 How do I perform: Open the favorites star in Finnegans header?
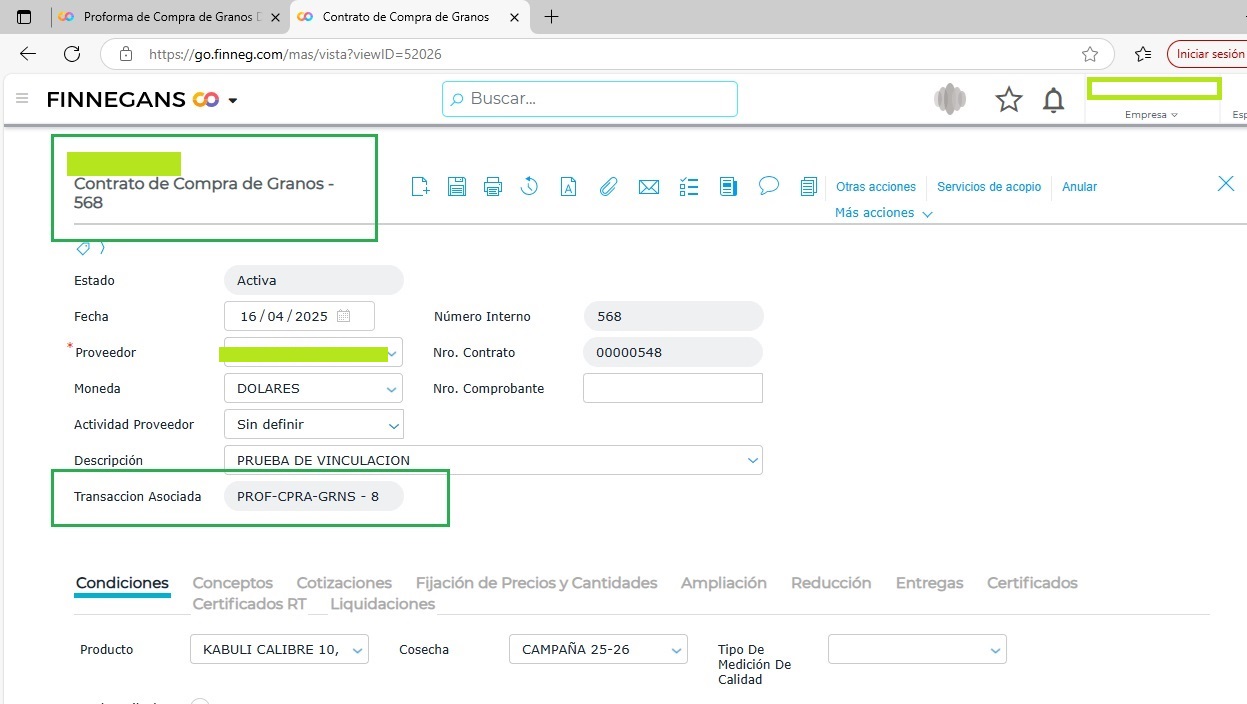(1008, 100)
